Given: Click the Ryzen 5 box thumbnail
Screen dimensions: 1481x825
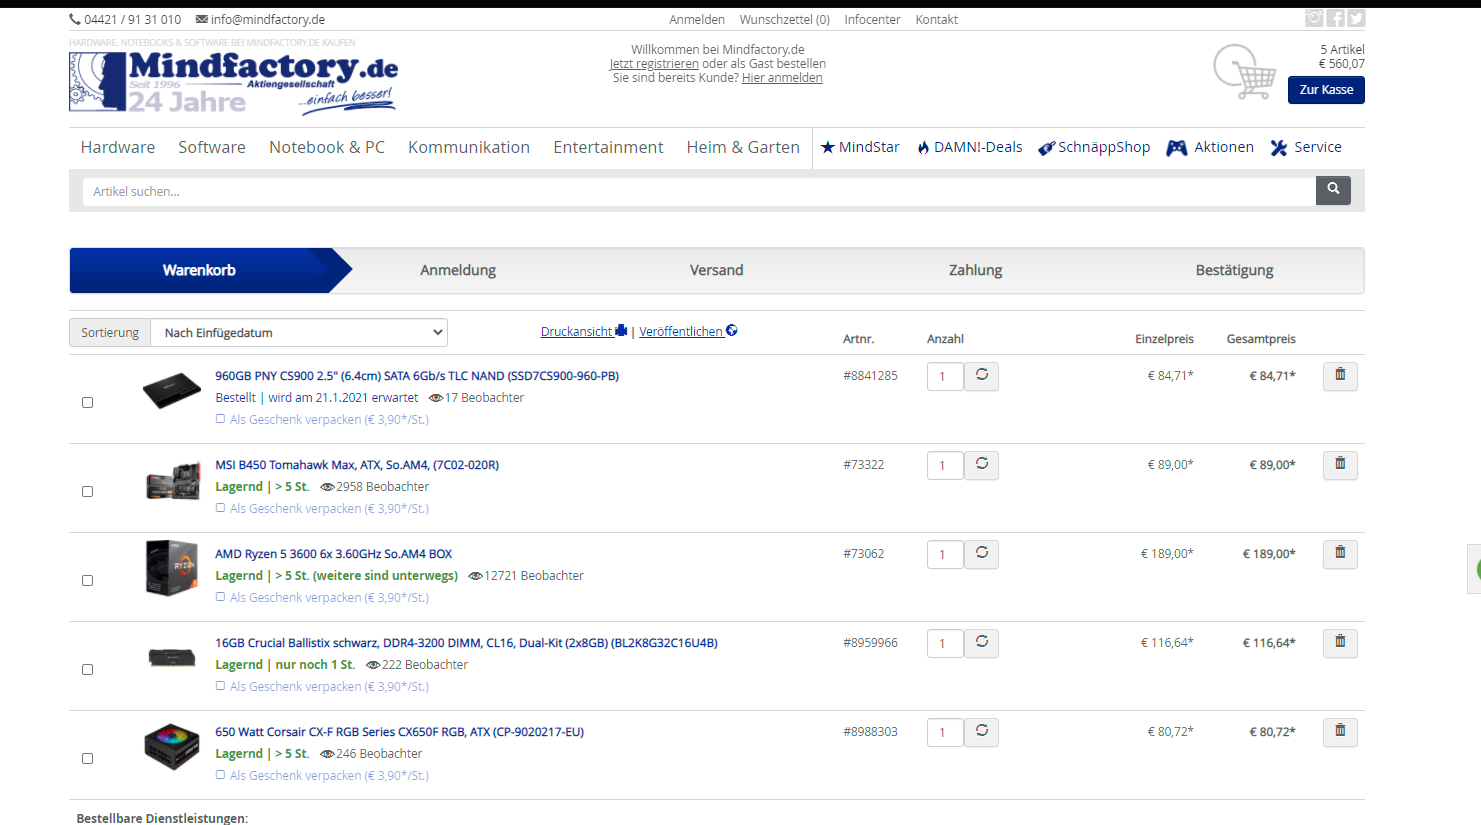Looking at the screenshot, I should [171, 567].
